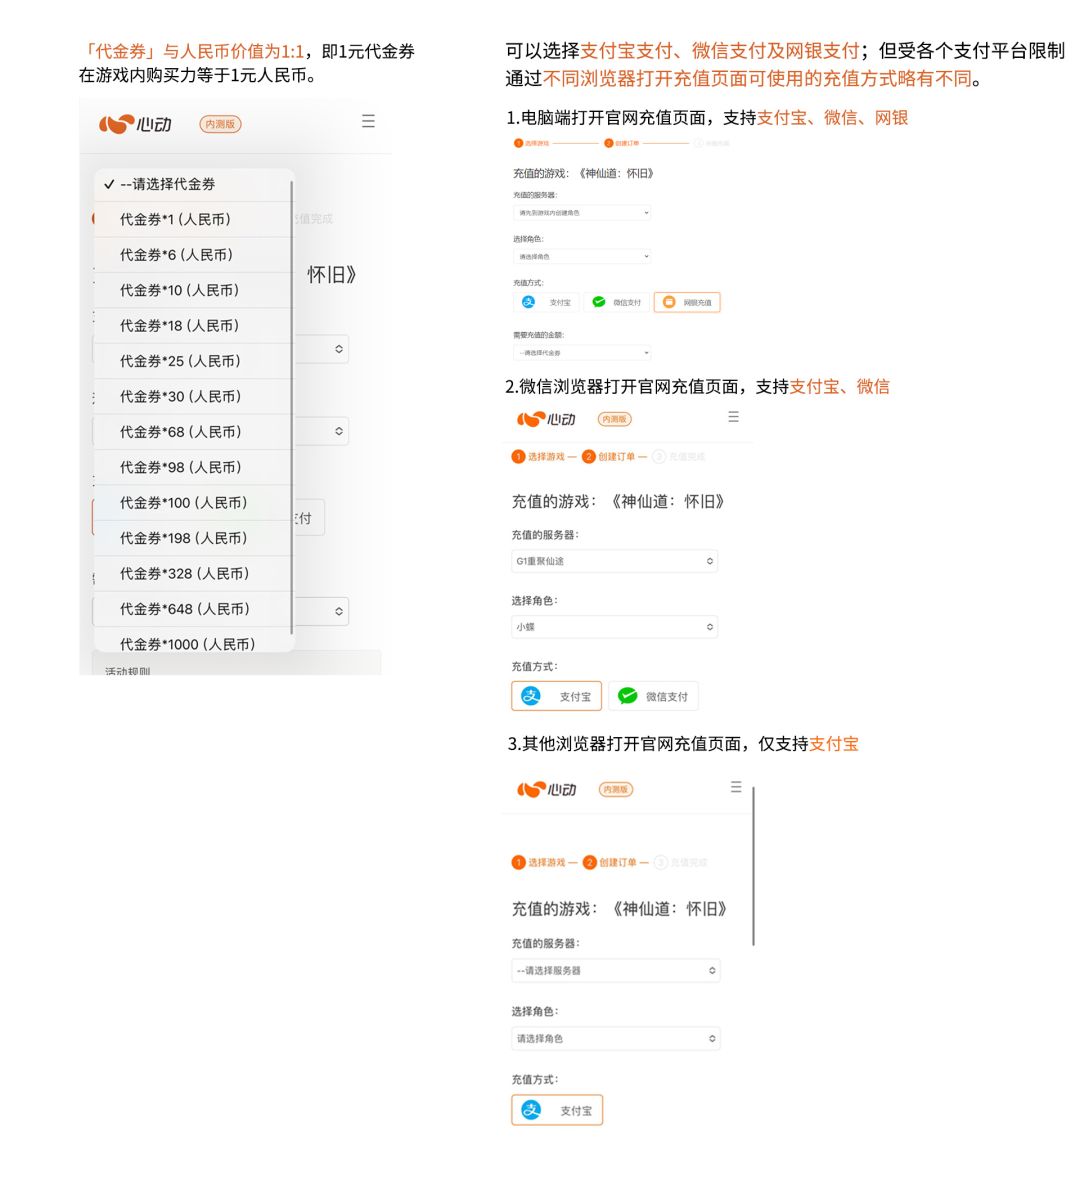Open the --请选择服务器 server dropdown

click(x=616, y=971)
